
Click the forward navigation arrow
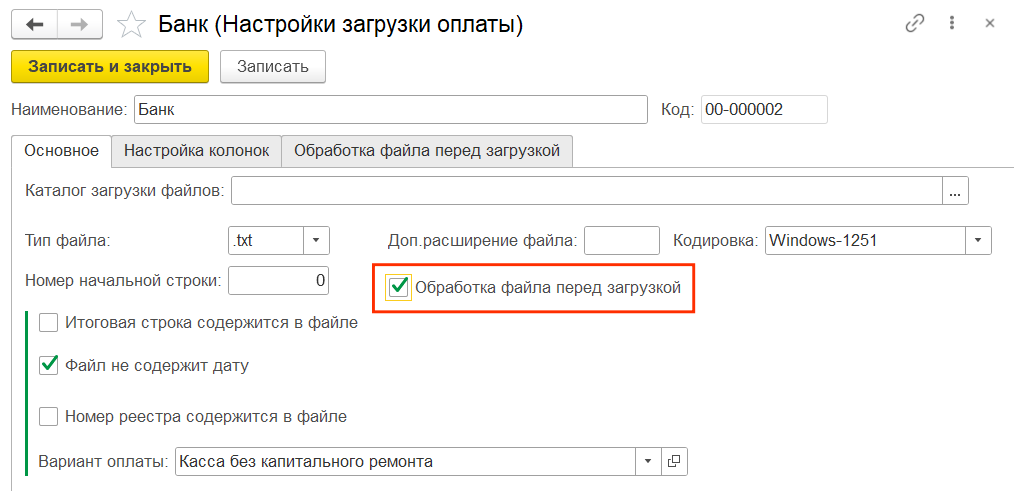(x=82, y=24)
